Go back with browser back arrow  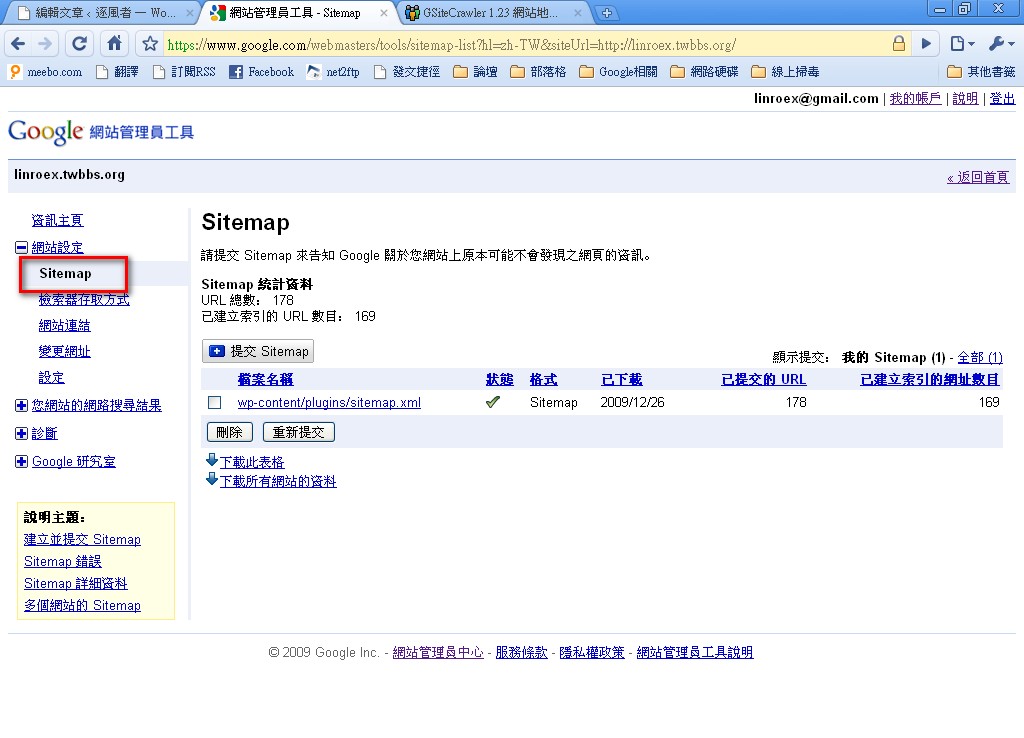[18, 44]
